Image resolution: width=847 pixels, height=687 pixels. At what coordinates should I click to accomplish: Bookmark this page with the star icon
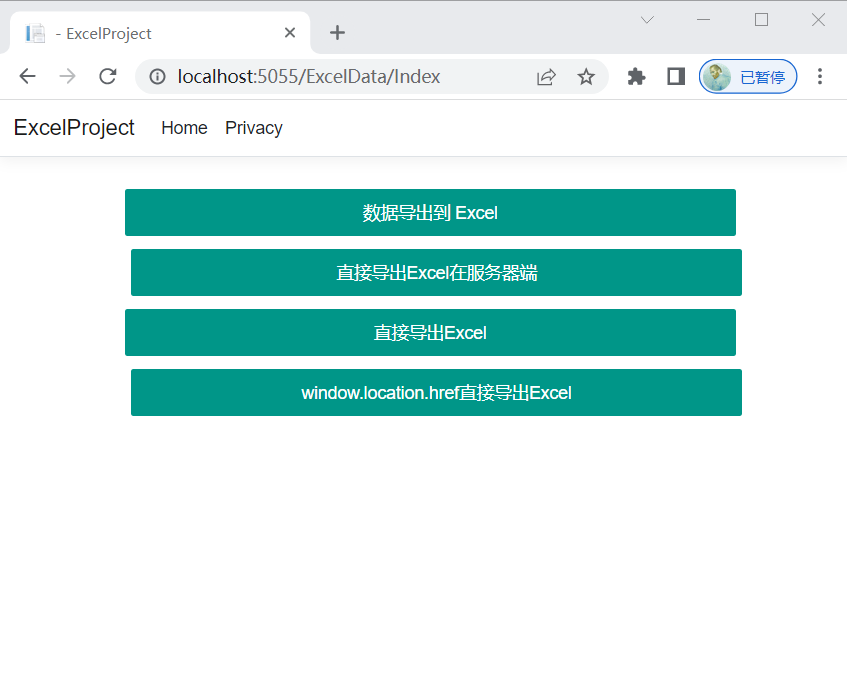click(586, 77)
